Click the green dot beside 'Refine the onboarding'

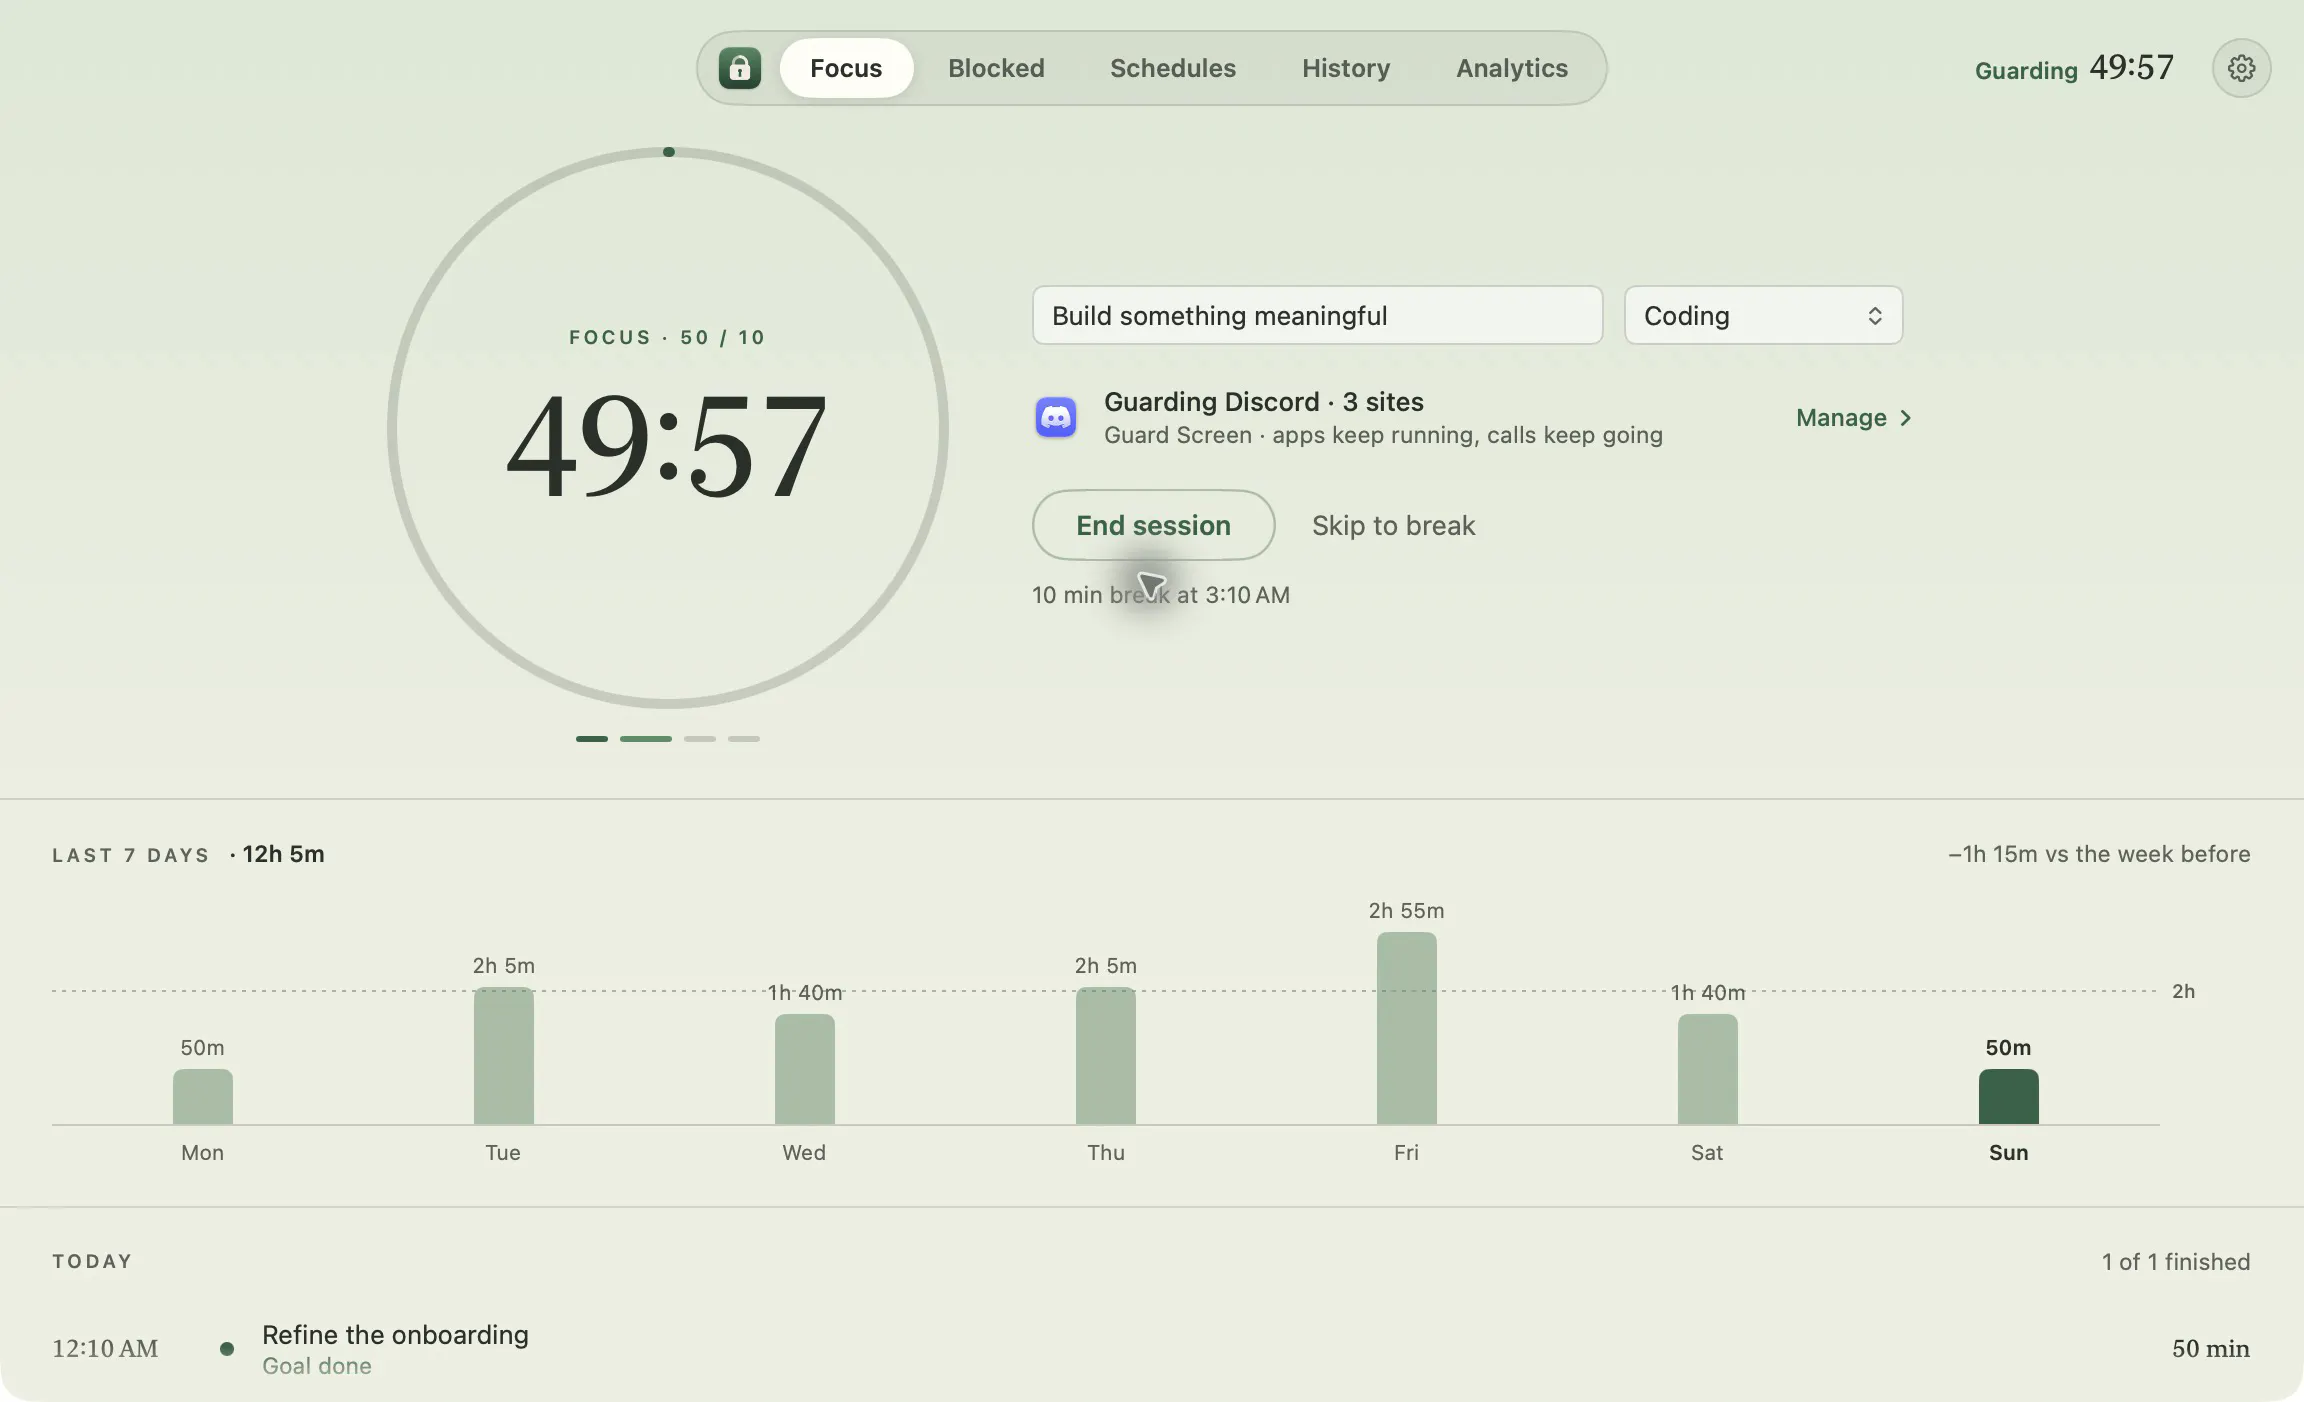click(x=227, y=1349)
